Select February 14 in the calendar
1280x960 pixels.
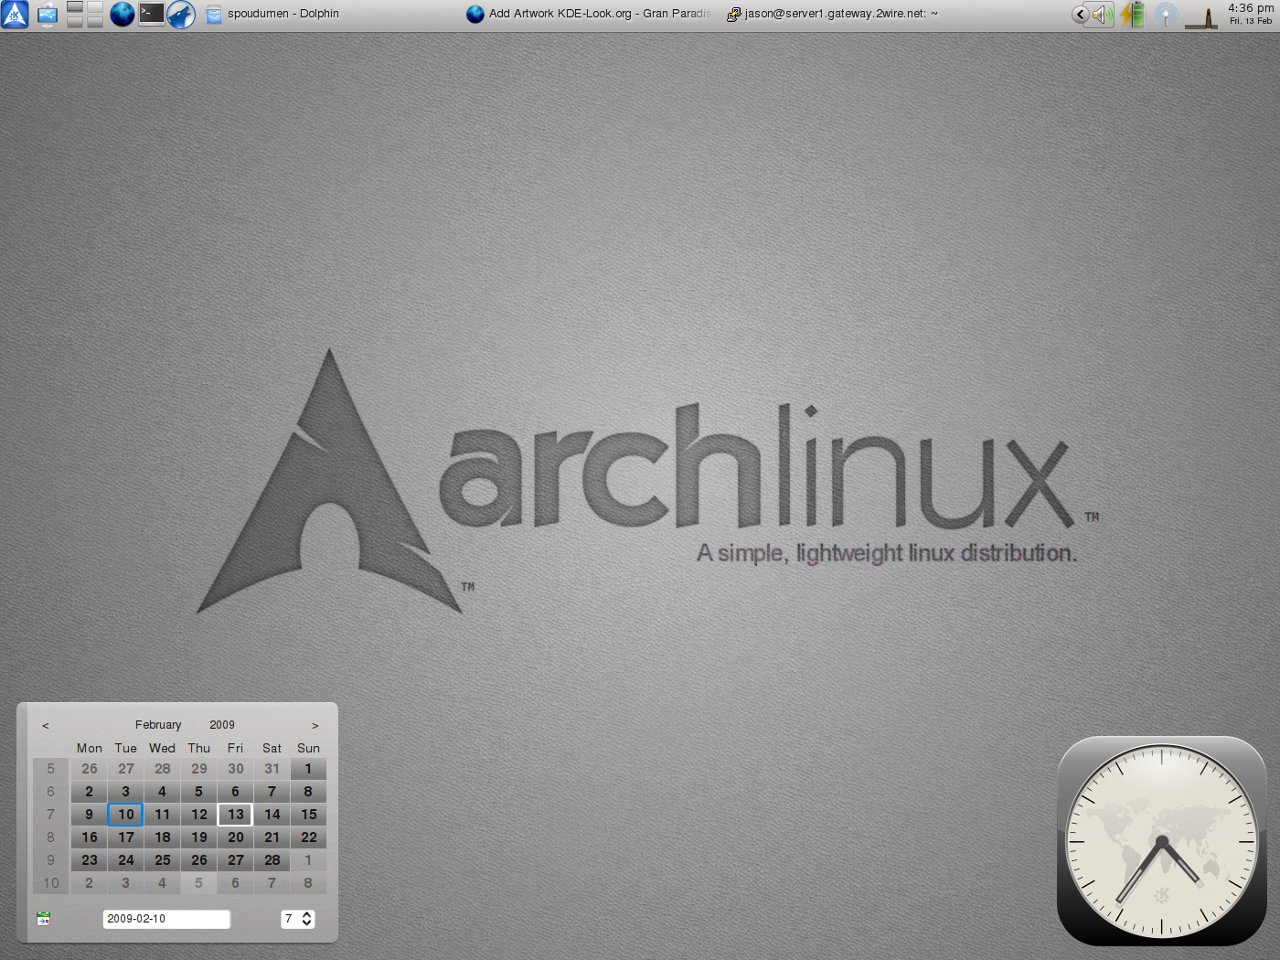pyautogui.click(x=272, y=814)
